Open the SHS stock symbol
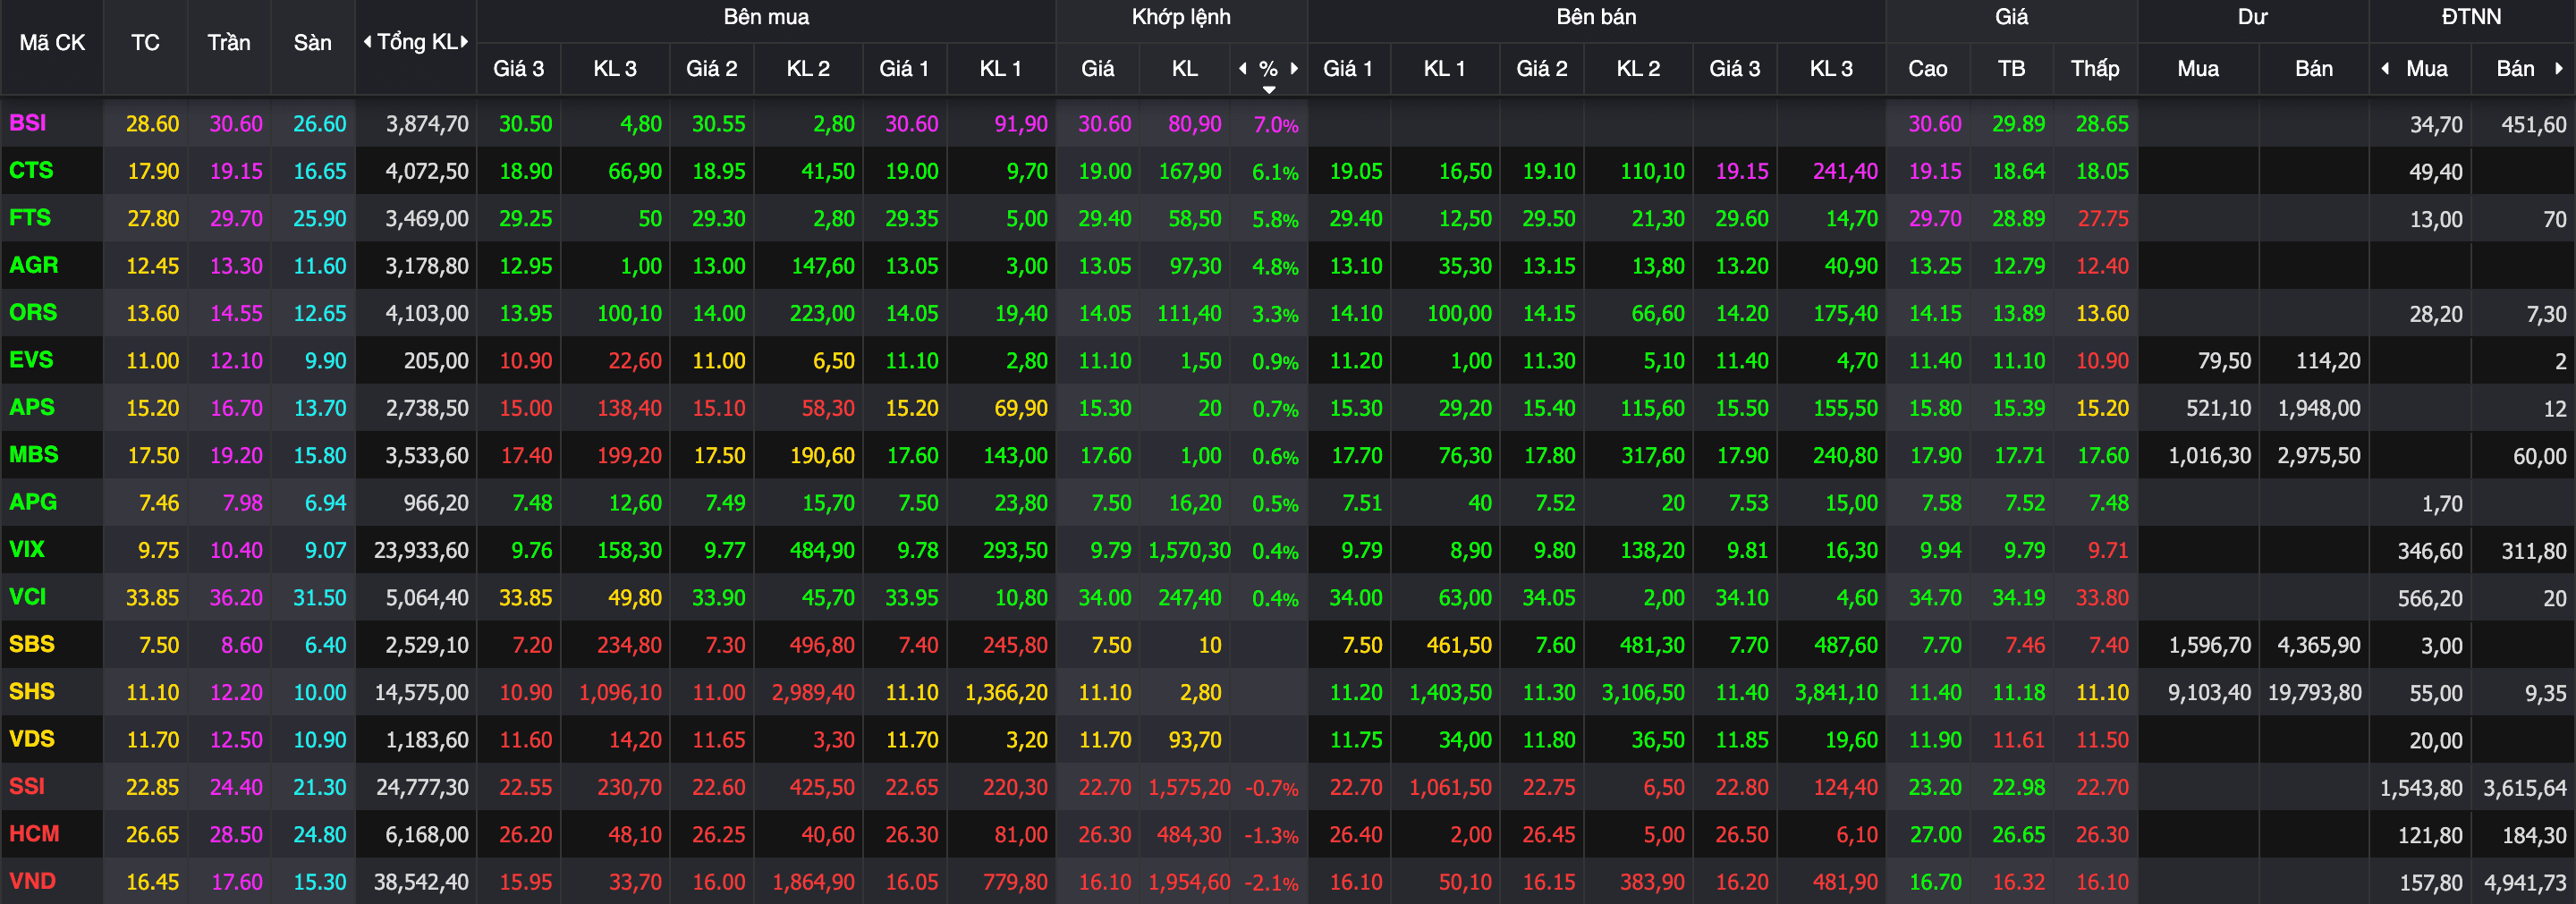Screen dimensions: 2576x904 [x=32, y=691]
